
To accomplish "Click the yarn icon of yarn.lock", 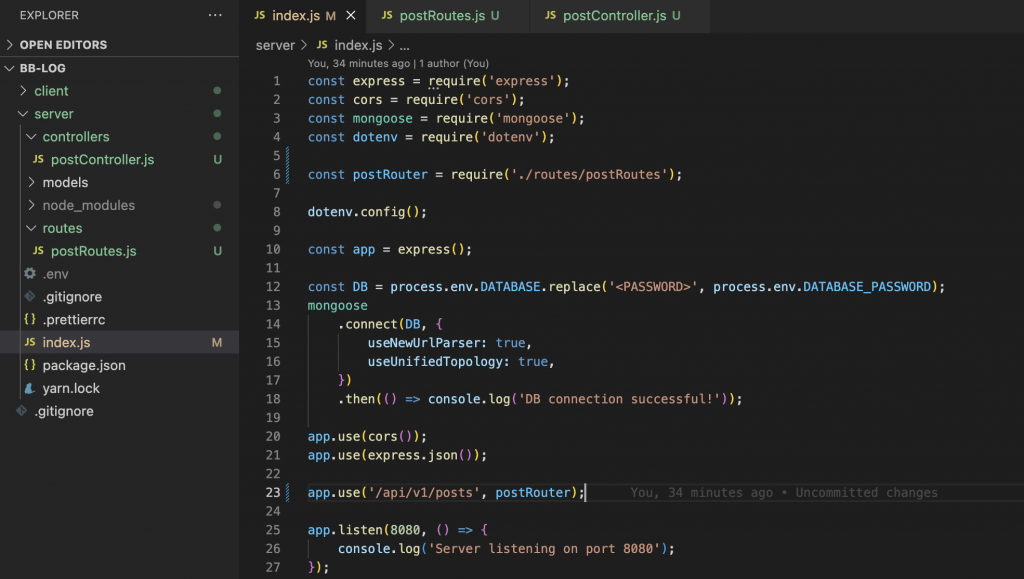I will 30,388.
